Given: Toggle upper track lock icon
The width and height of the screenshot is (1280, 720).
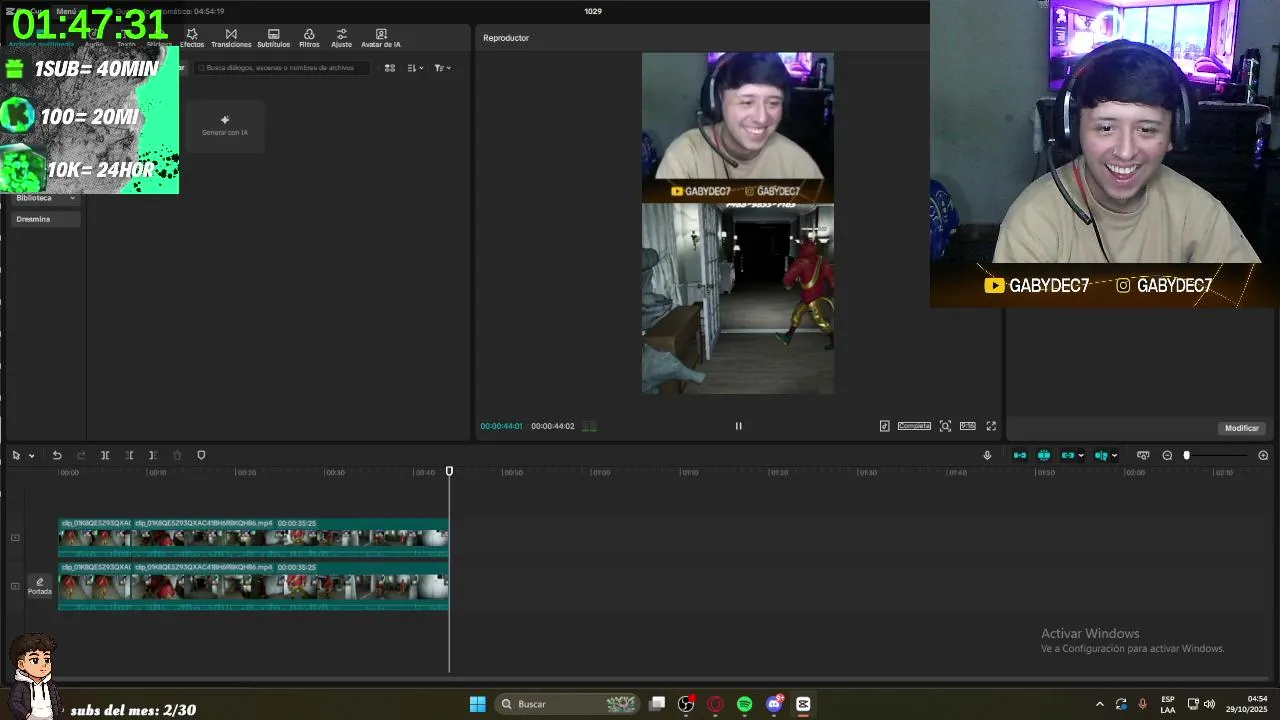Looking at the screenshot, I should 15,538.
